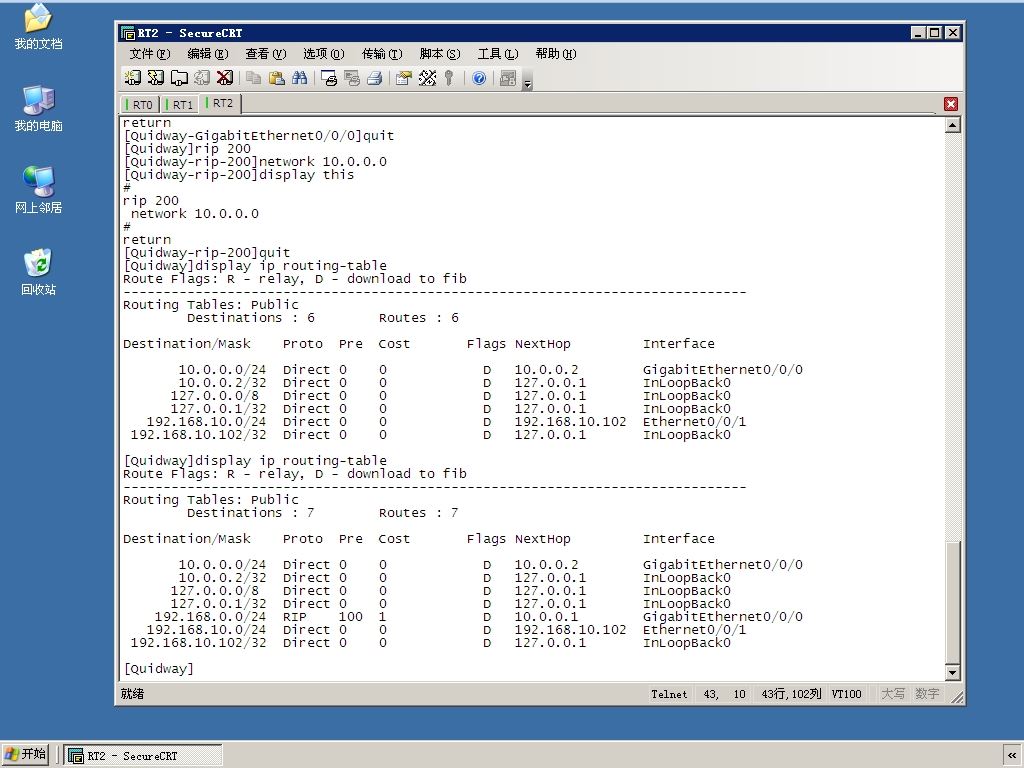
Task: Click the 'network 10.0.0.0' config line
Action: (x=195, y=214)
